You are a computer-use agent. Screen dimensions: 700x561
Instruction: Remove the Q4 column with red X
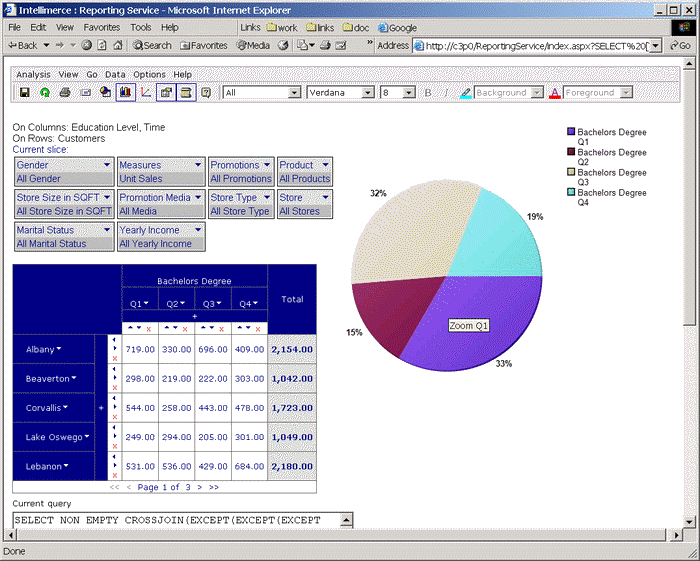coord(258,329)
